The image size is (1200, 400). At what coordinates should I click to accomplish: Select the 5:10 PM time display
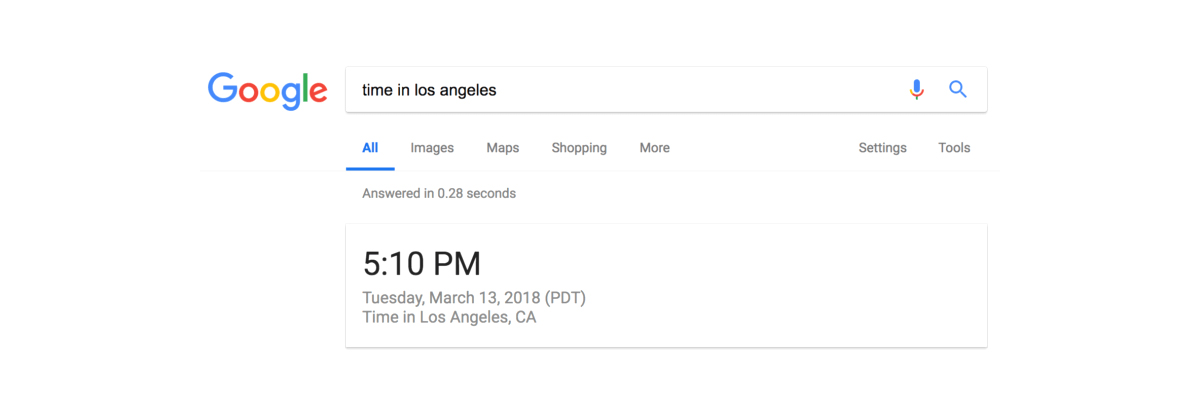click(421, 264)
